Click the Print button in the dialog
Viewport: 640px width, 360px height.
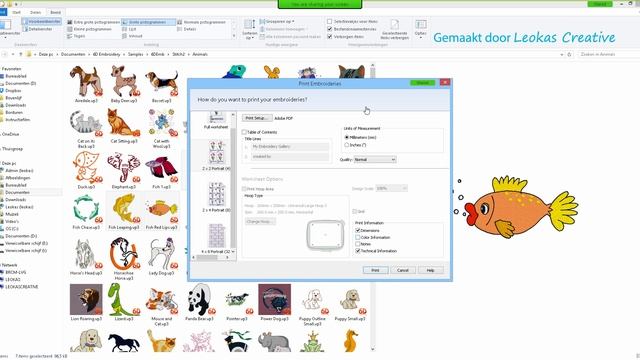coord(375,270)
